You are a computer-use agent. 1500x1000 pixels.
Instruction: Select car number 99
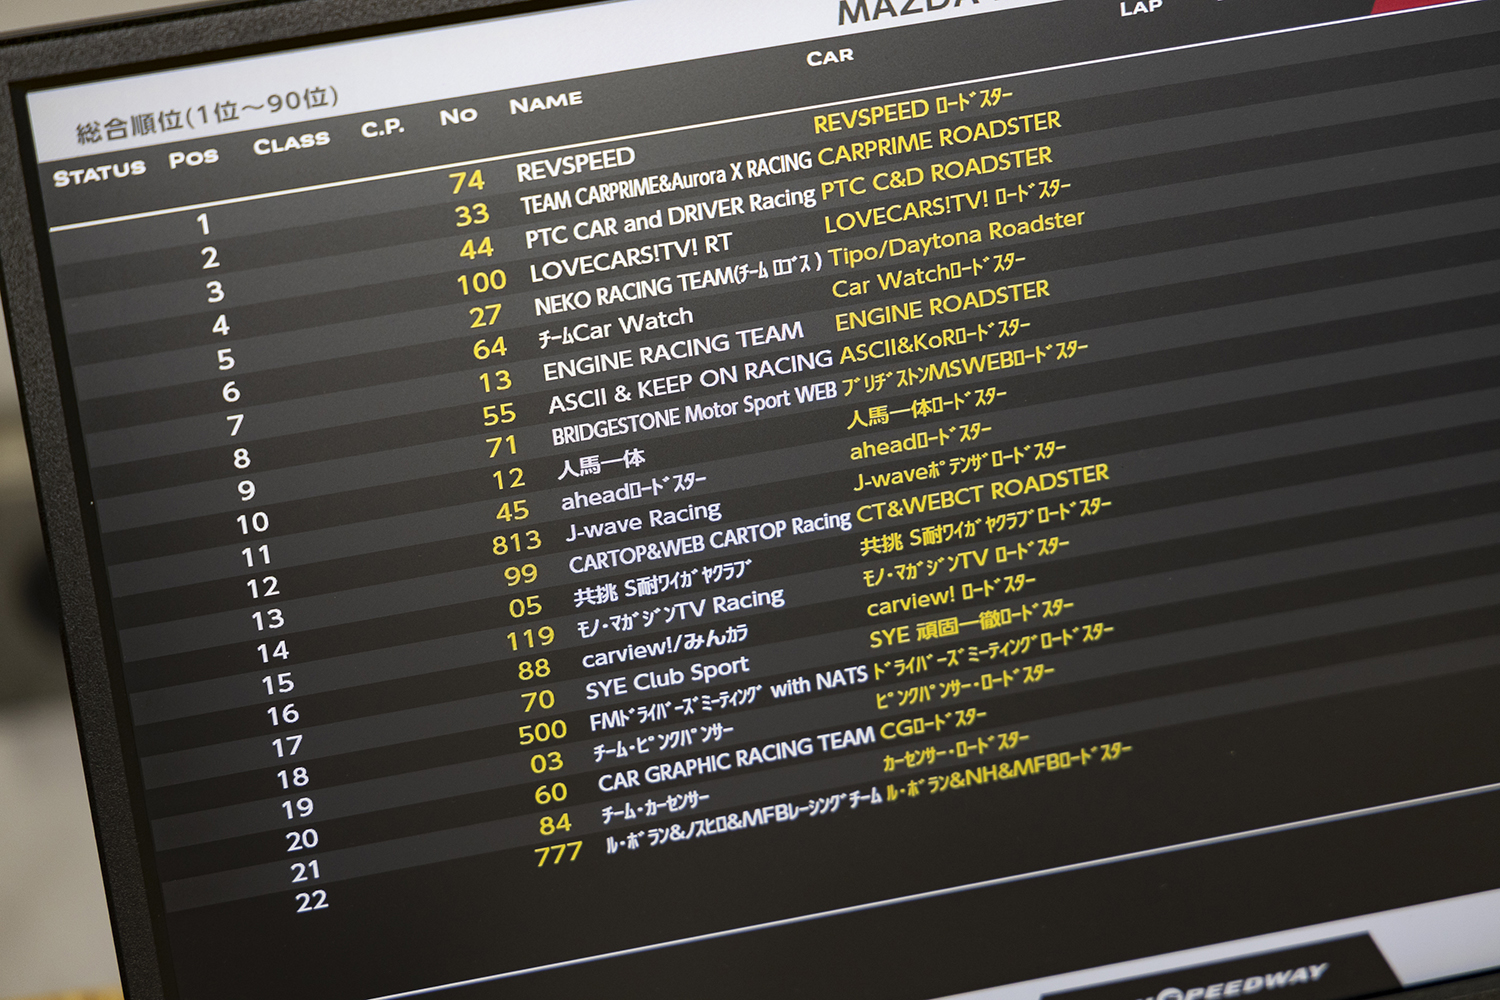coord(520,575)
